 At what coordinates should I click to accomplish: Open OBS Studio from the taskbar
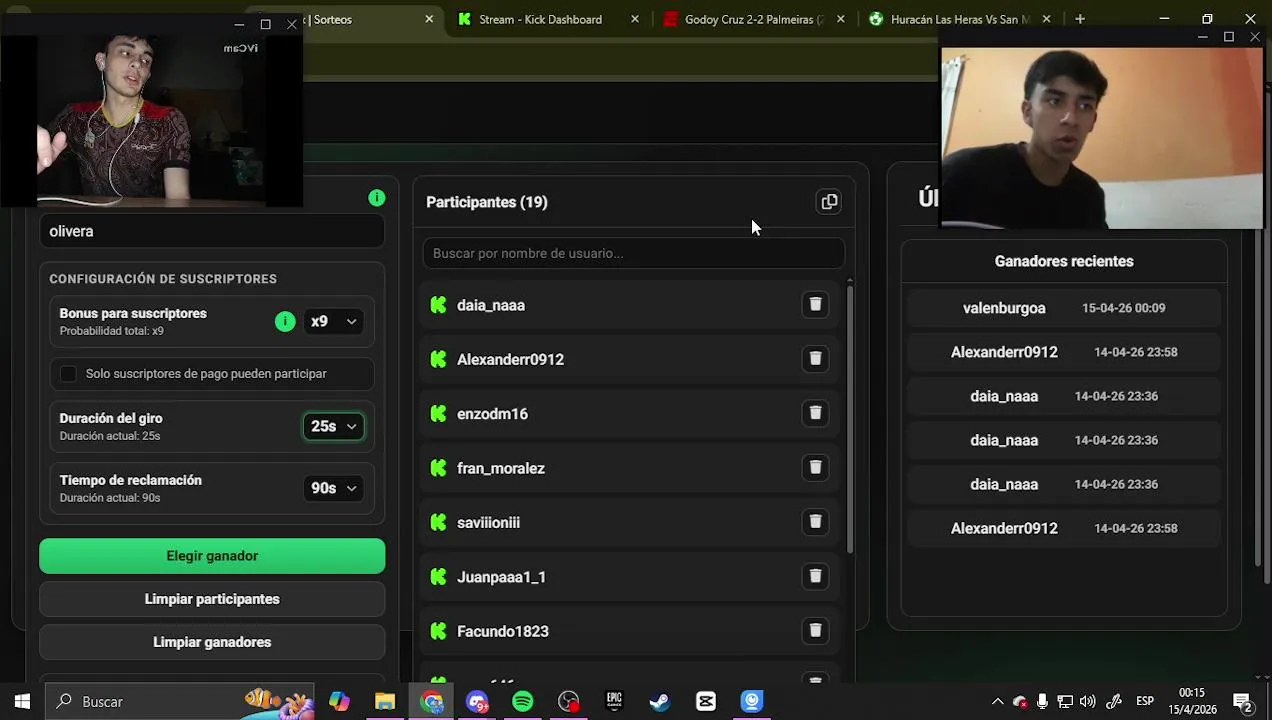568,701
